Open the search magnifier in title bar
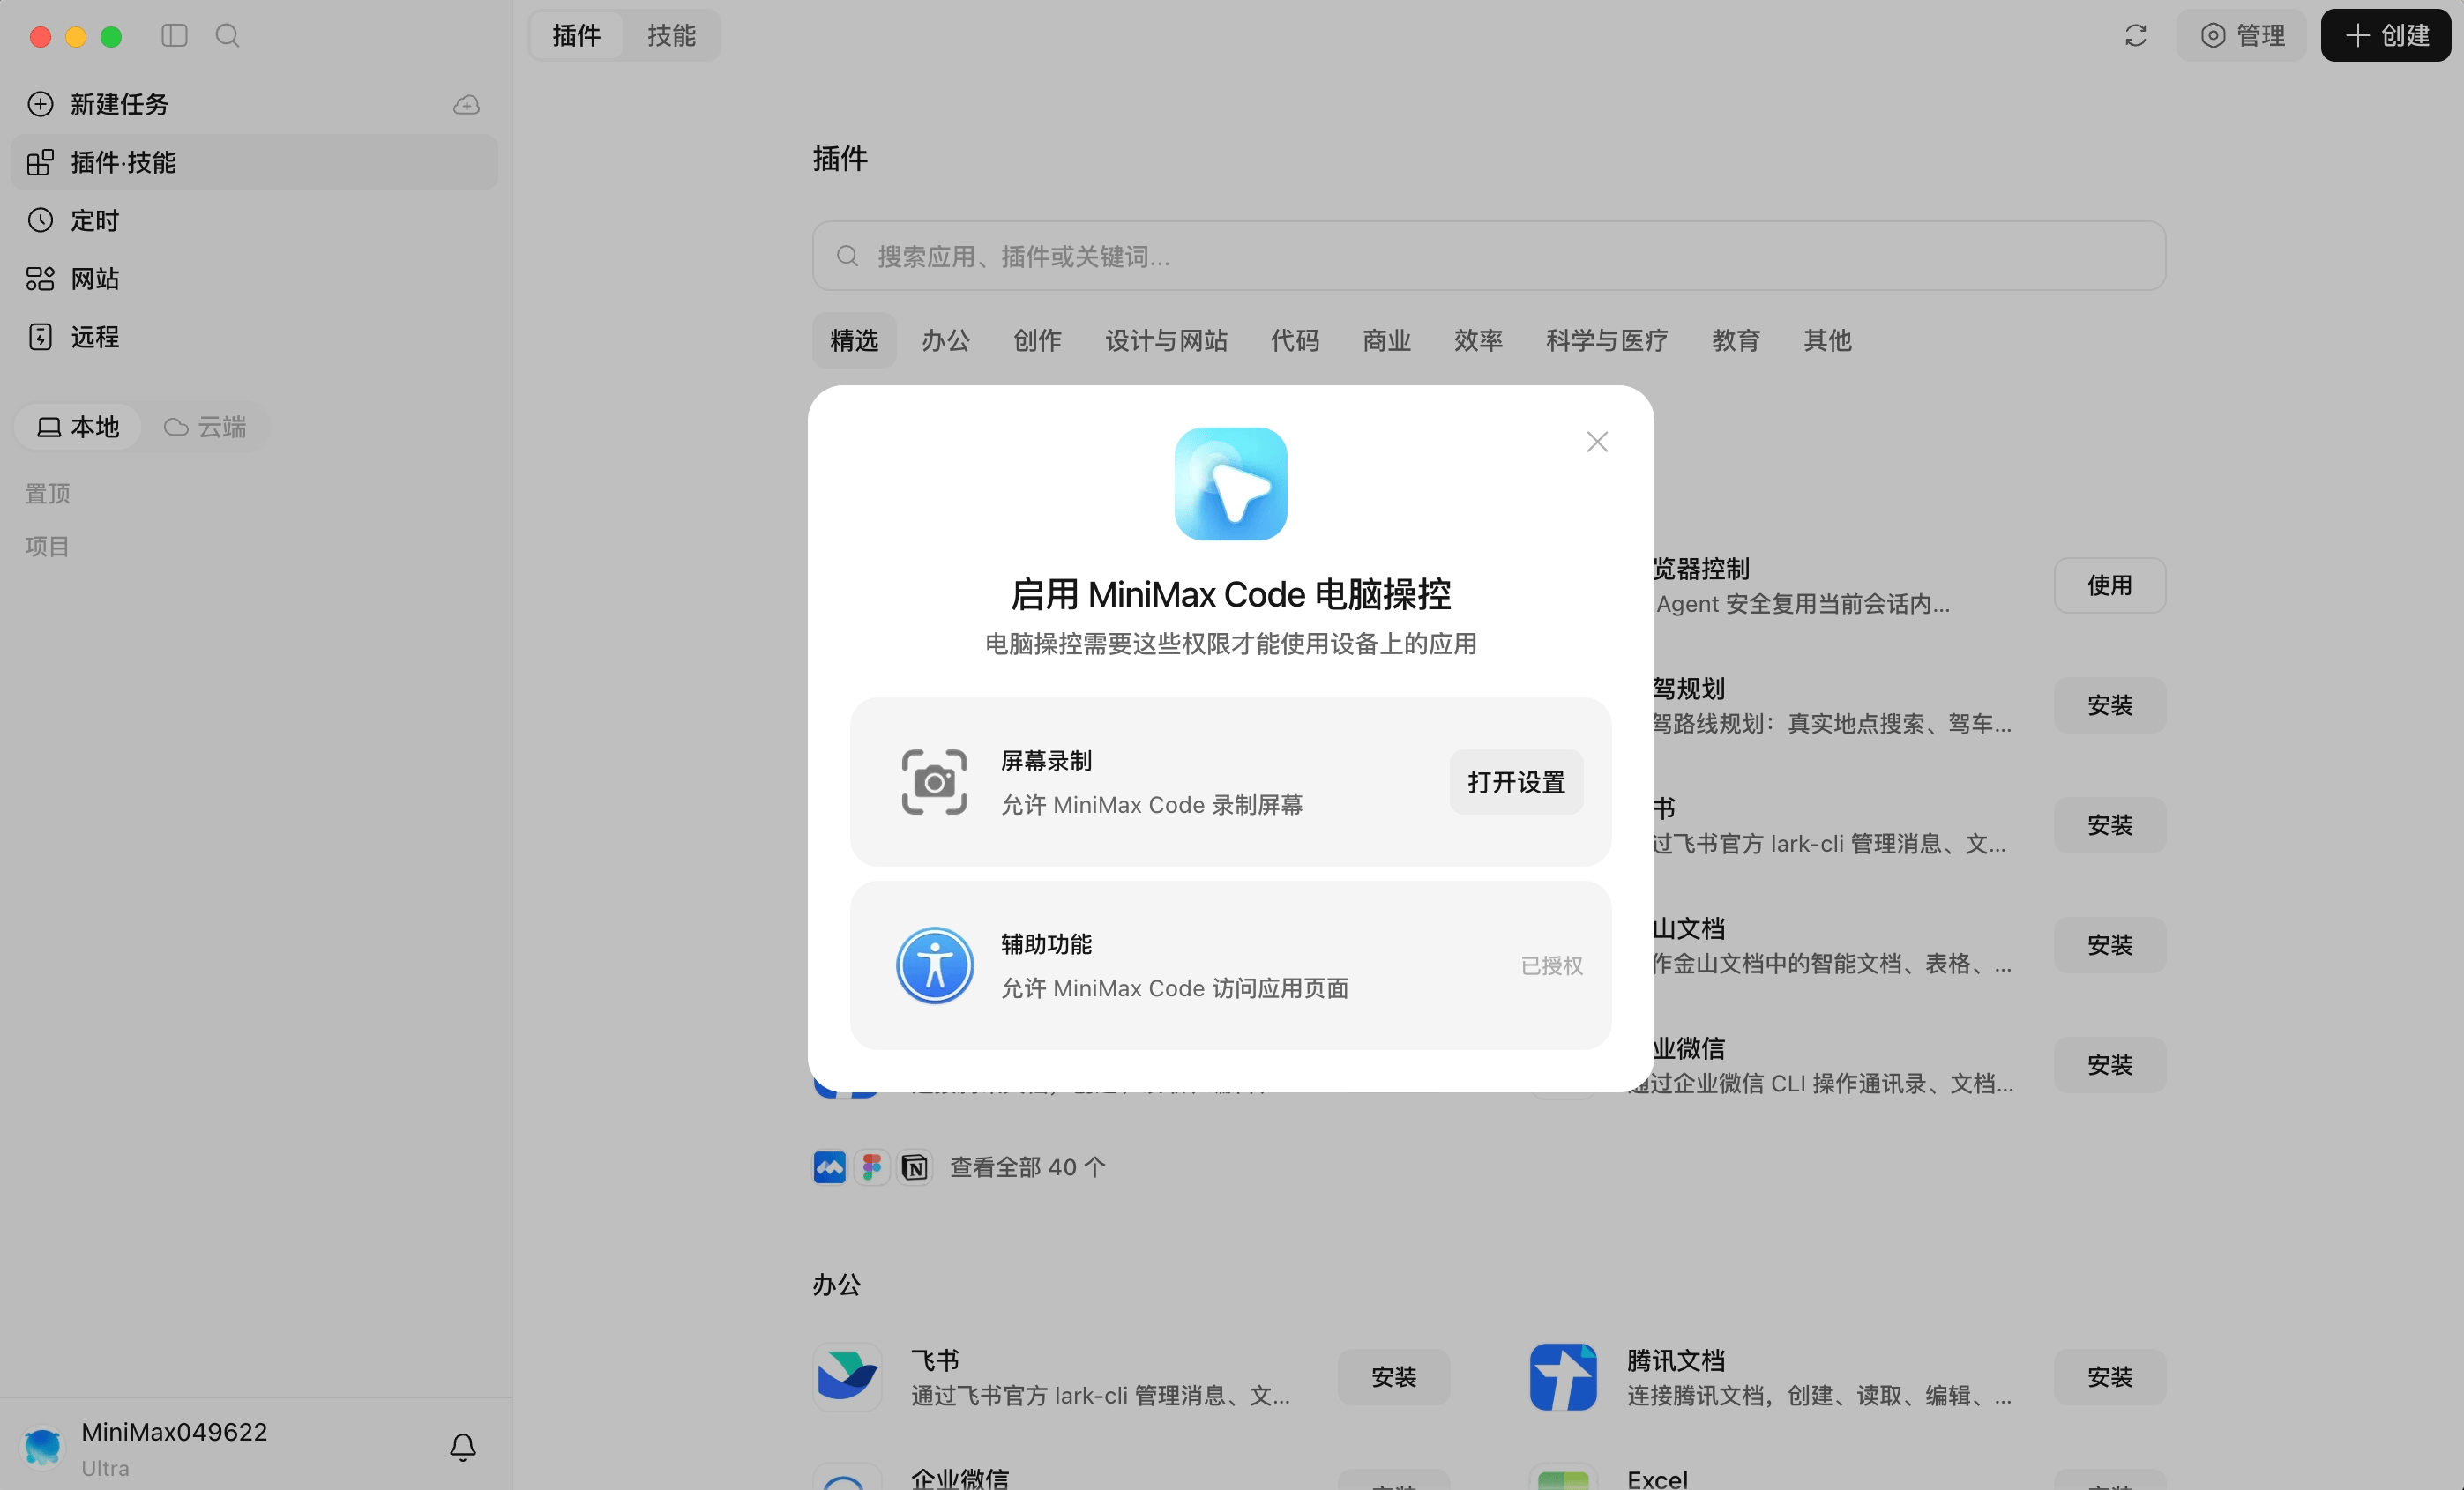Viewport: 2464px width, 1490px height. coord(228,36)
